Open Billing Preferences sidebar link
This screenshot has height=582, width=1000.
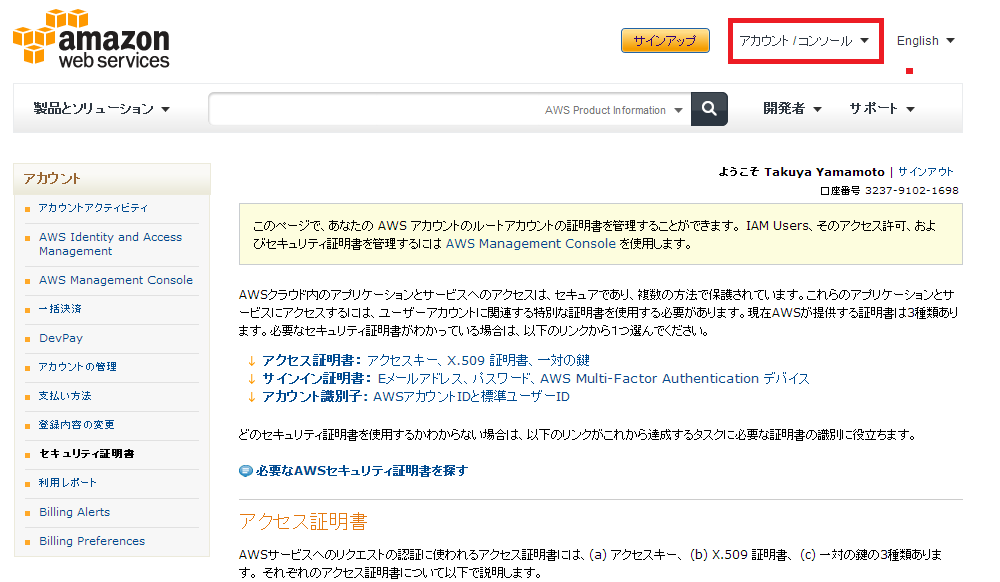click(x=92, y=541)
